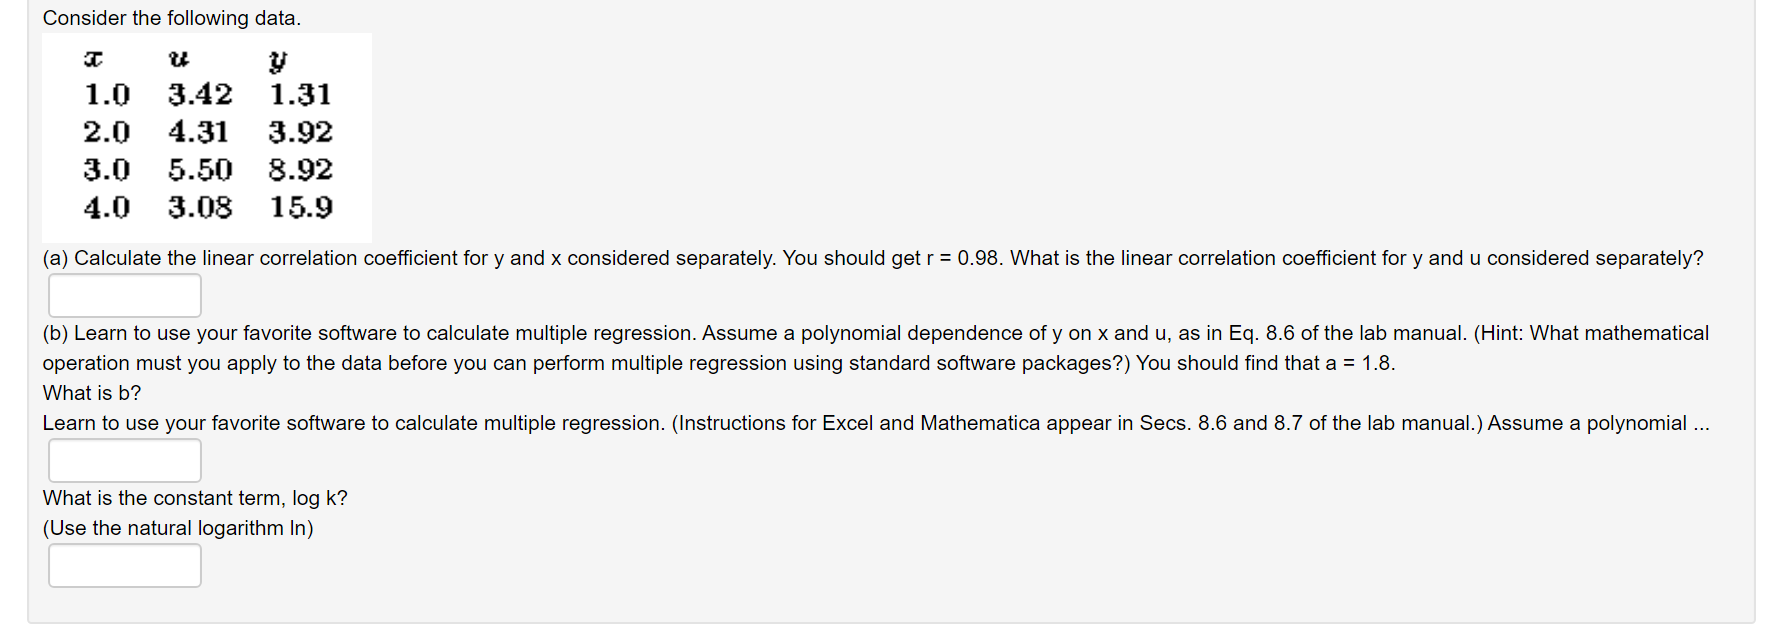Click the answer box for part (a)
1771x636 pixels.
coord(124,295)
